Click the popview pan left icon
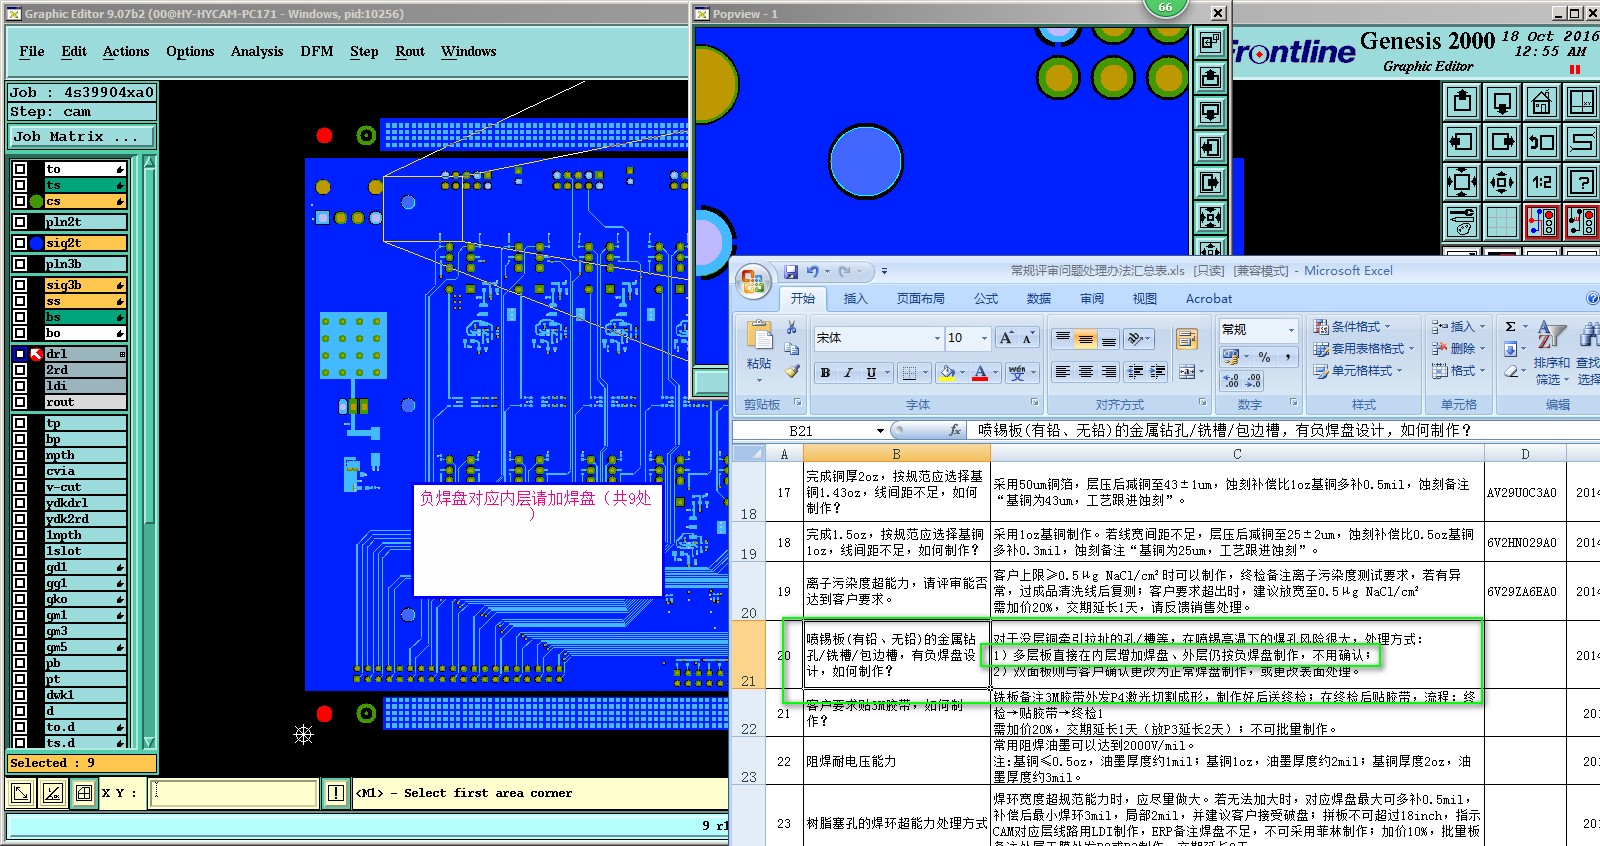 (1210, 147)
